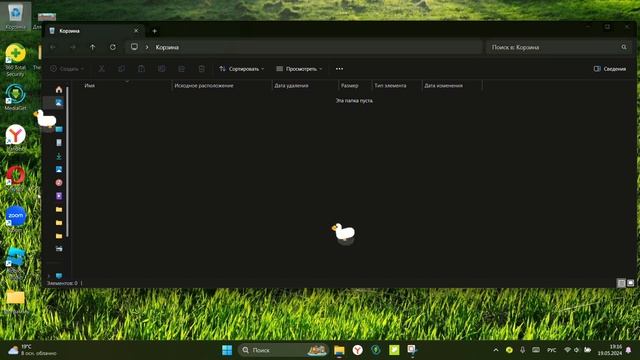640x360 pixels.
Task: Open File Explorer from the taskbar
Action: [x=339, y=350]
